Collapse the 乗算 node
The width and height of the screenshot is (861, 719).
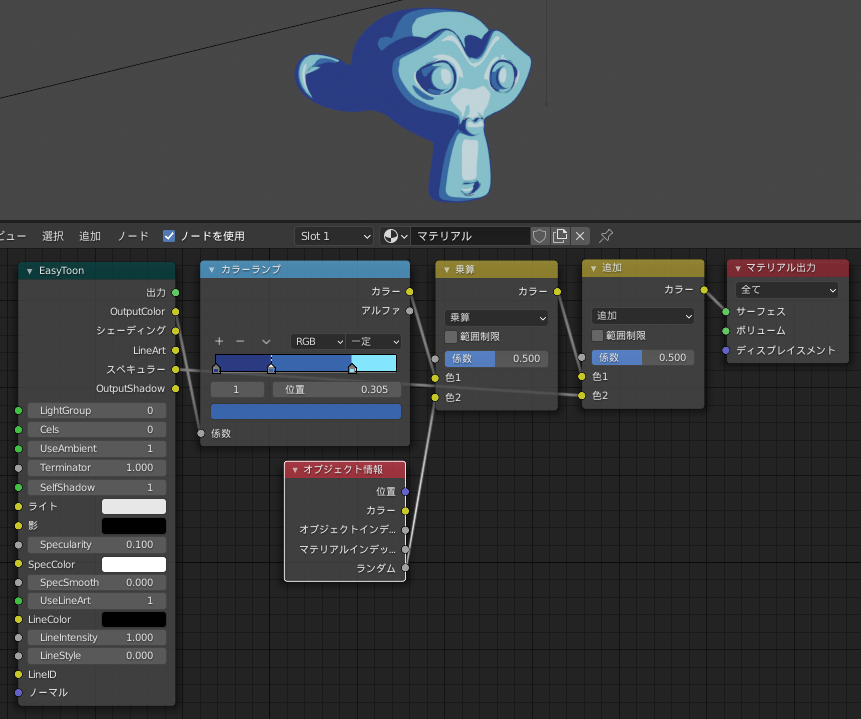pos(446,270)
